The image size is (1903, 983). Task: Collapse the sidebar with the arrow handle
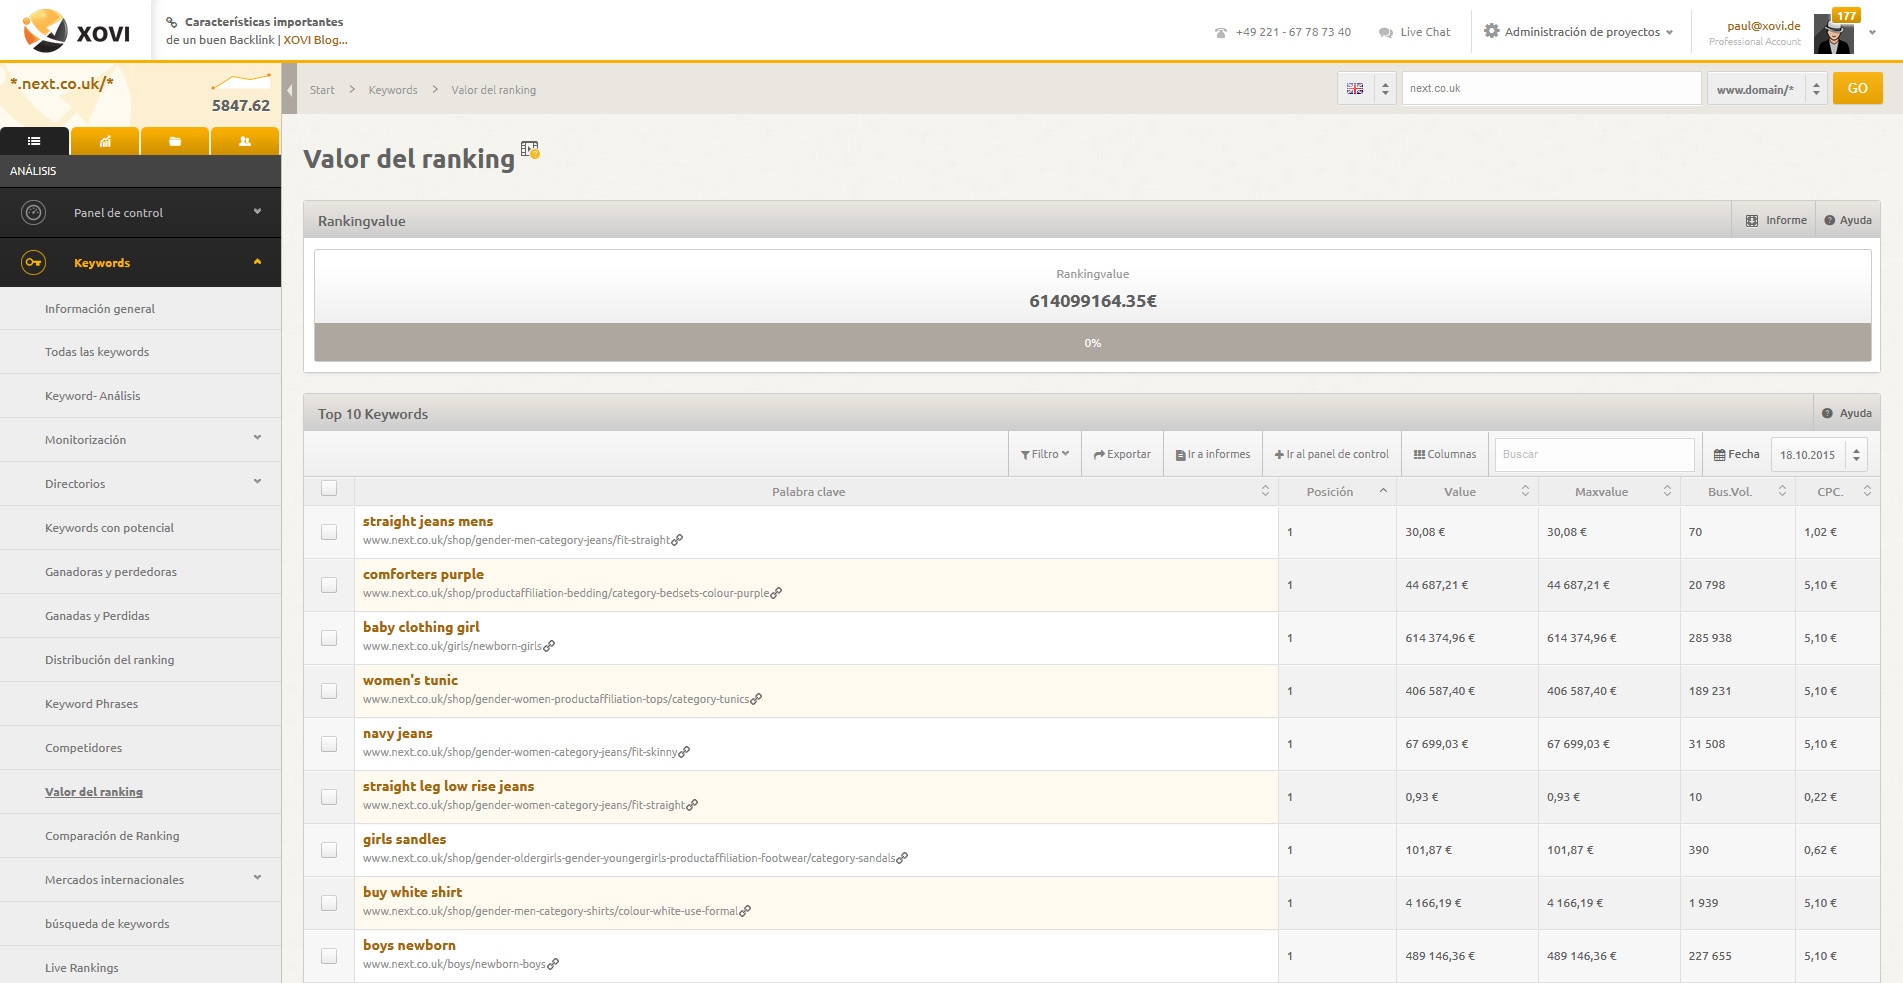289,89
